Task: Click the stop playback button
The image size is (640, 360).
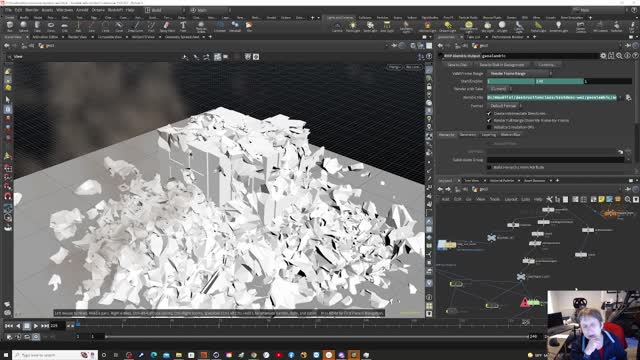Action: point(27,326)
